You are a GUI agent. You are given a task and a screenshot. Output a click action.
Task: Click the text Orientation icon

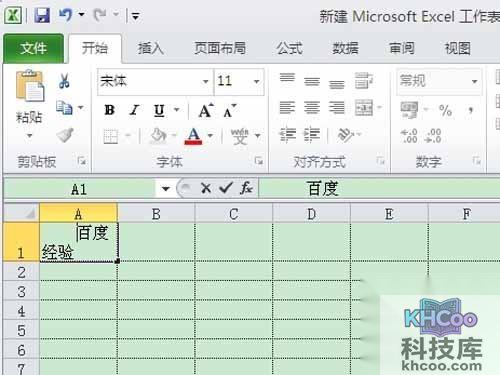(x=347, y=135)
